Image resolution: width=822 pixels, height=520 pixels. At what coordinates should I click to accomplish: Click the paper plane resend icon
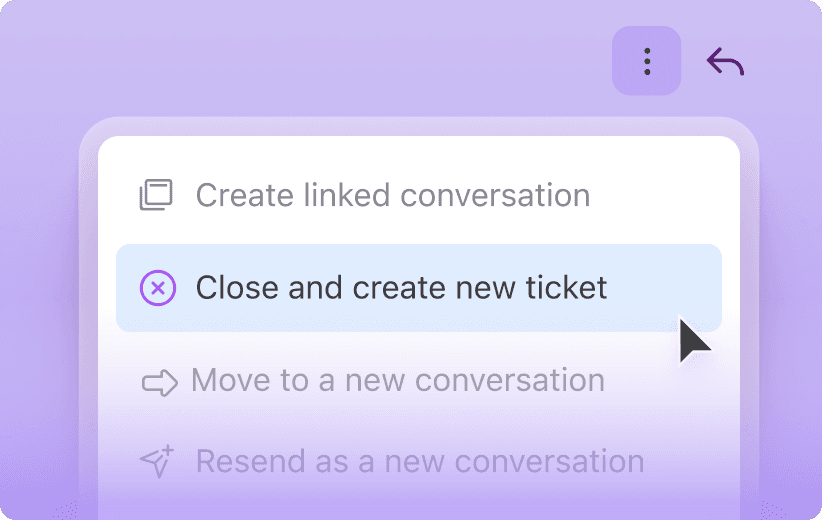coord(157,461)
